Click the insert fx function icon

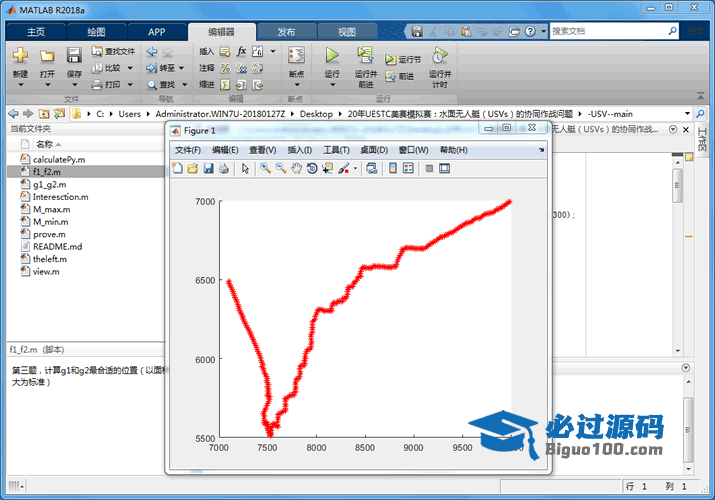[x=241, y=52]
